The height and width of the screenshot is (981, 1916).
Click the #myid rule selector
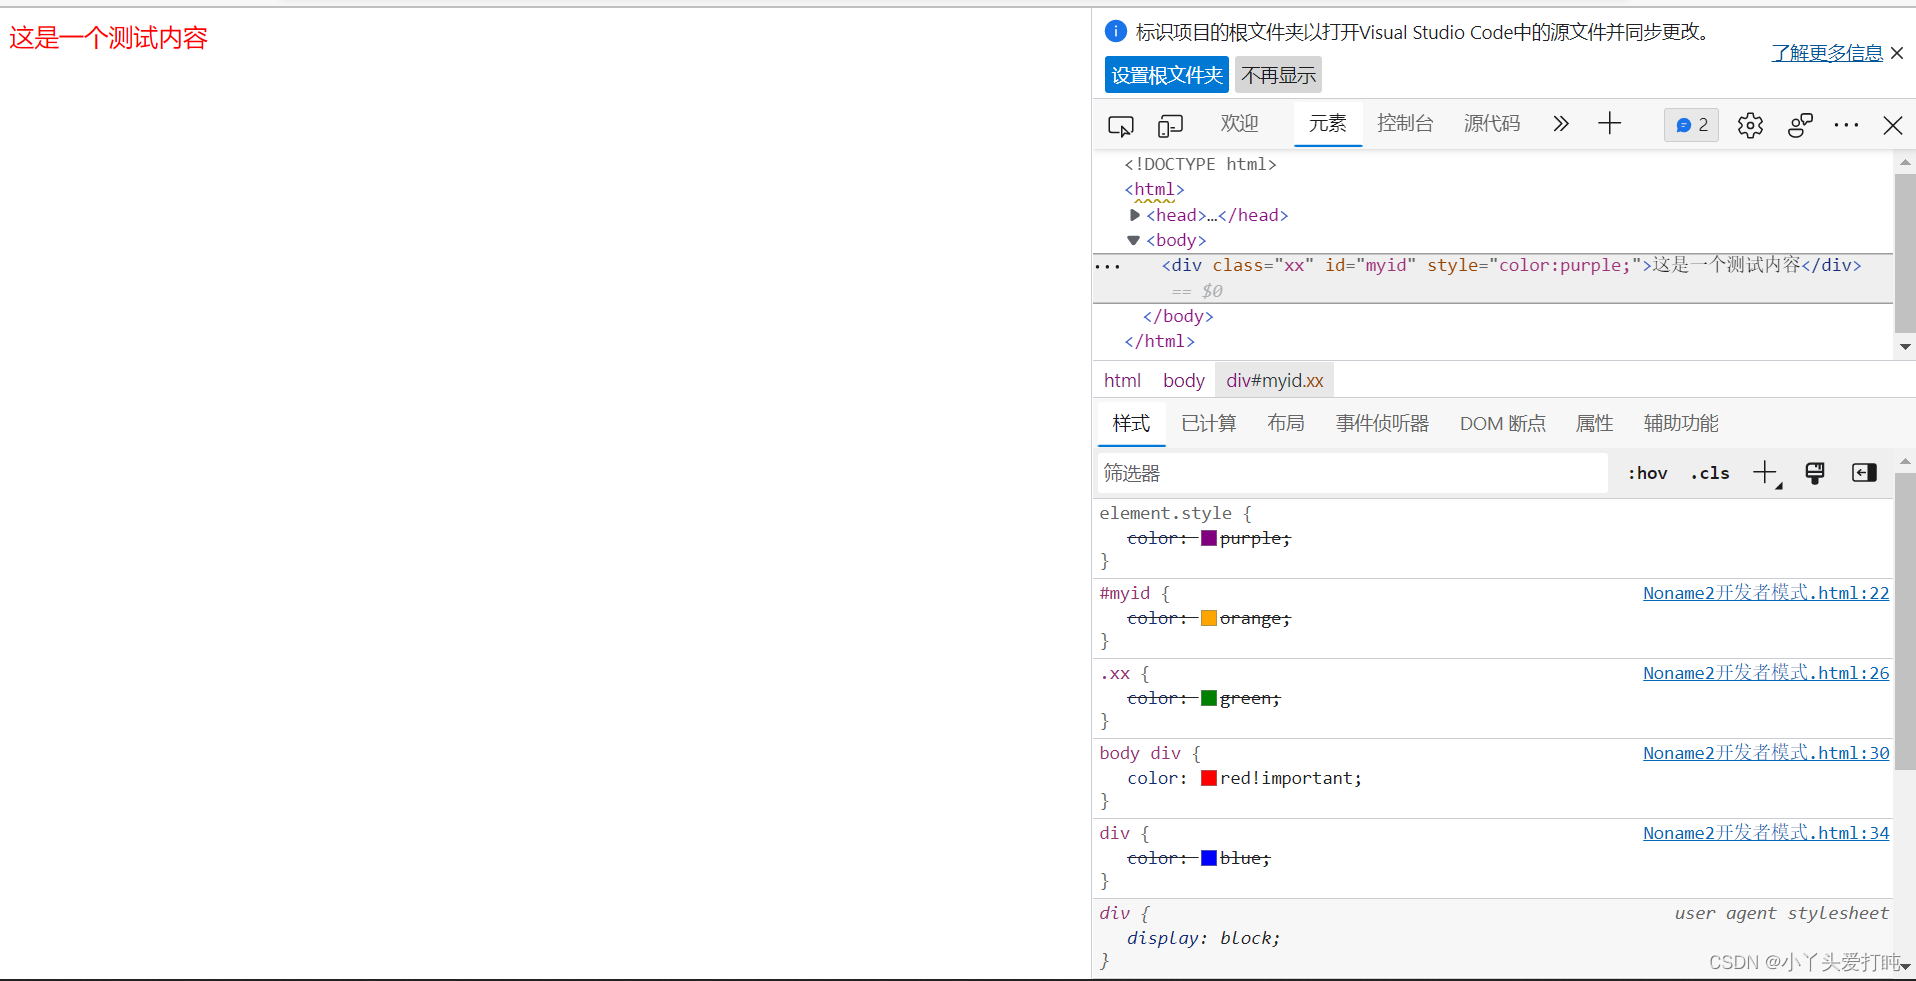pyautogui.click(x=1125, y=593)
